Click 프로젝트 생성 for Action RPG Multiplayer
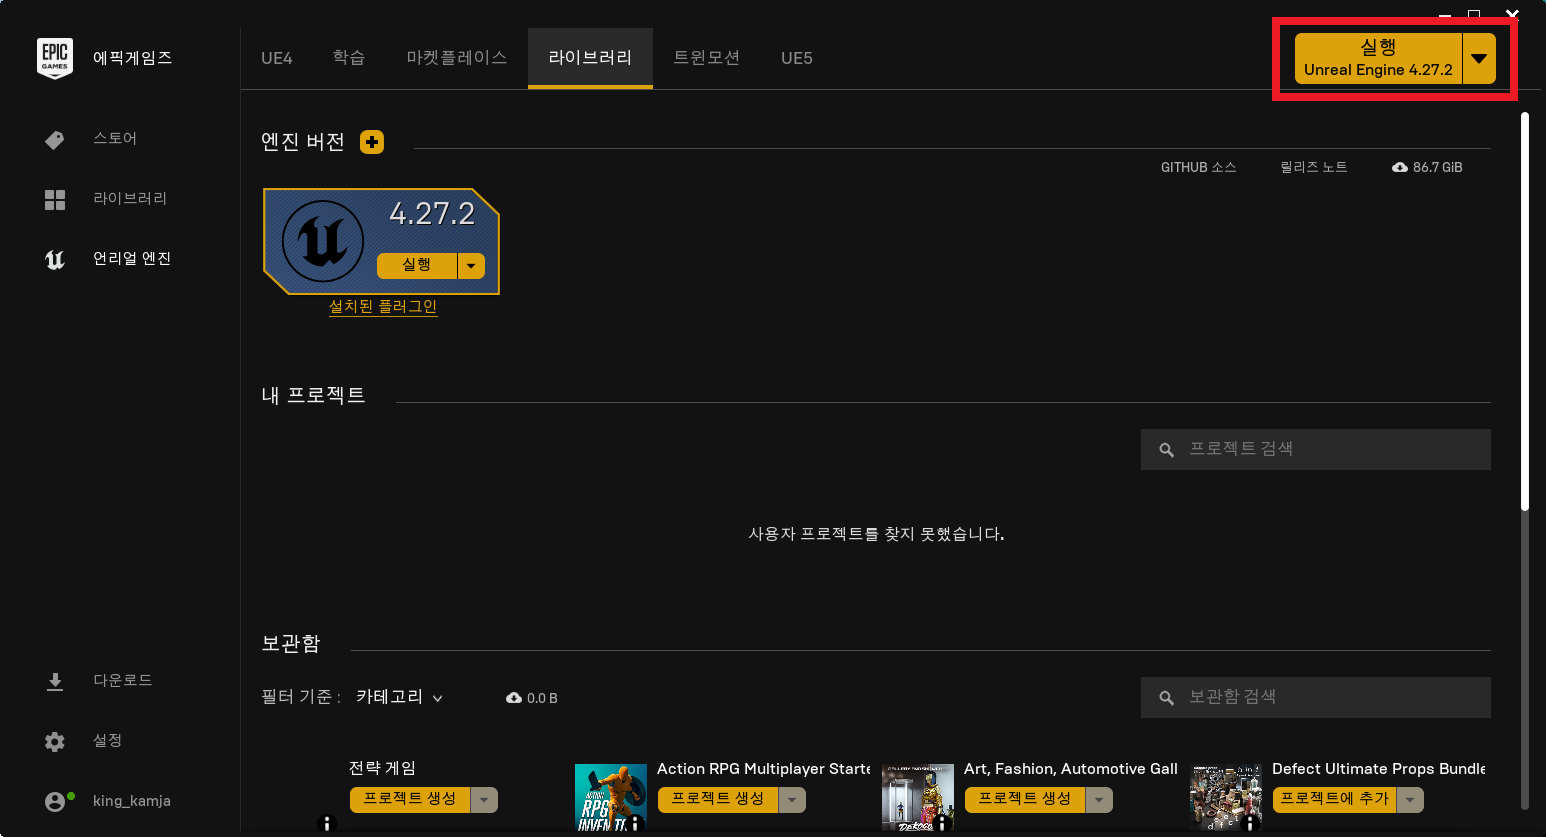1546x837 pixels. (x=718, y=799)
